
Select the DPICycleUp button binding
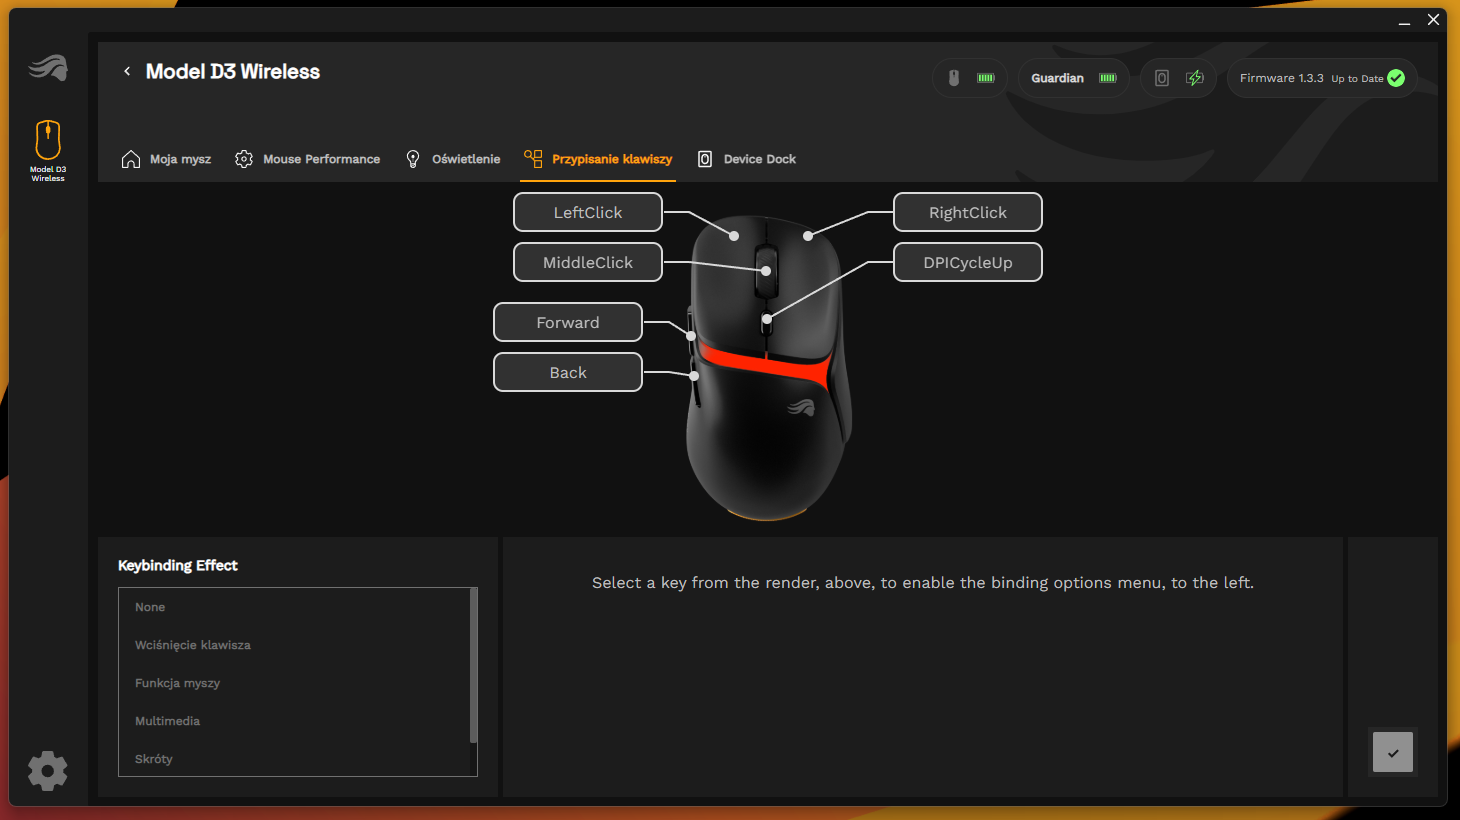[x=967, y=262]
